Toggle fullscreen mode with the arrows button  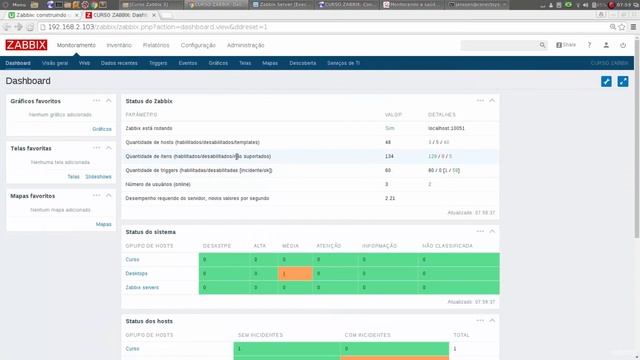(x=623, y=81)
